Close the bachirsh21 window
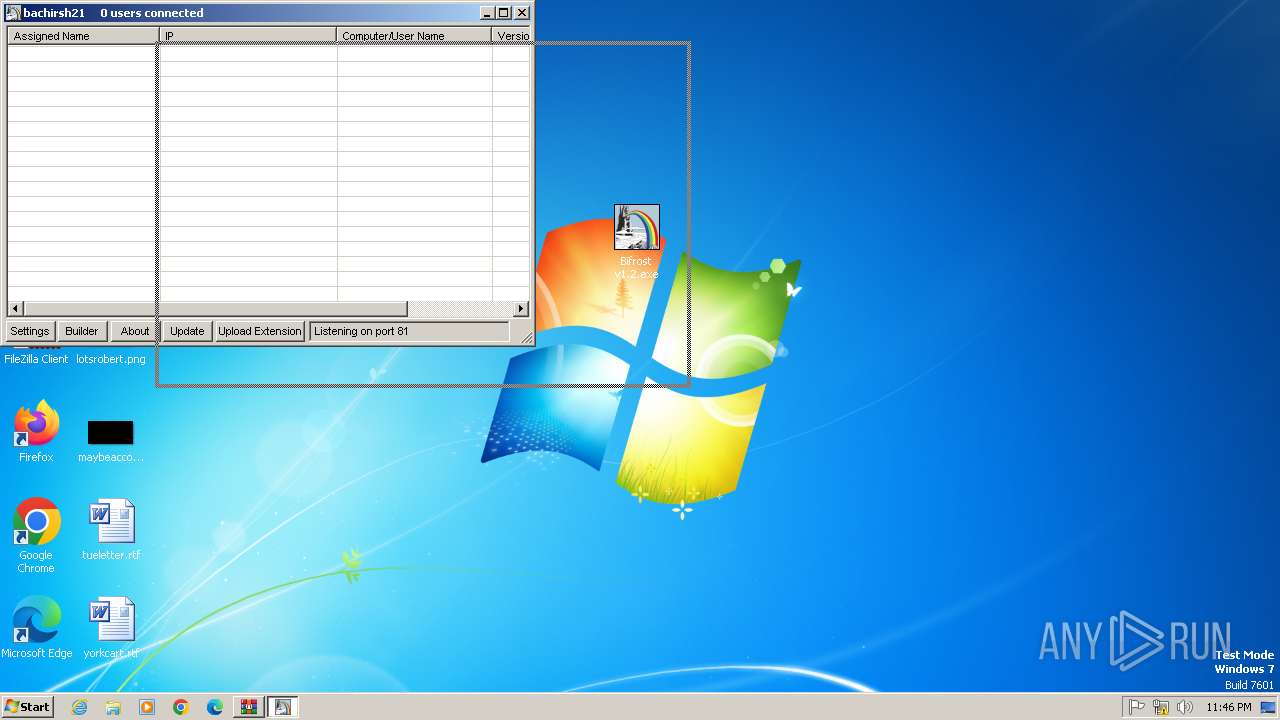The width and height of the screenshot is (1280, 720). click(x=522, y=13)
